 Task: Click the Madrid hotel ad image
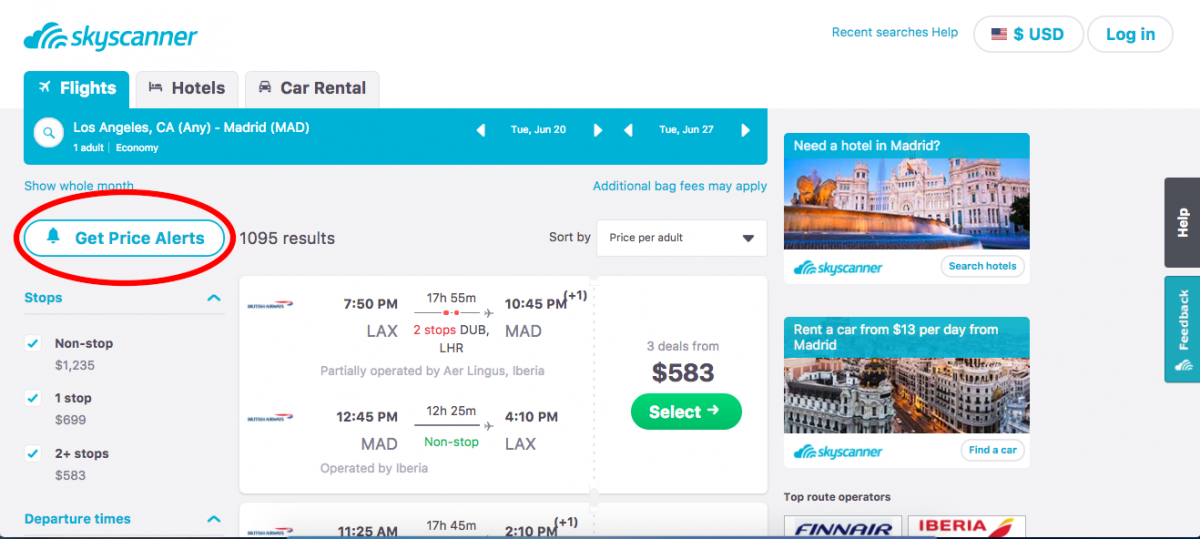click(x=906, y=202)
